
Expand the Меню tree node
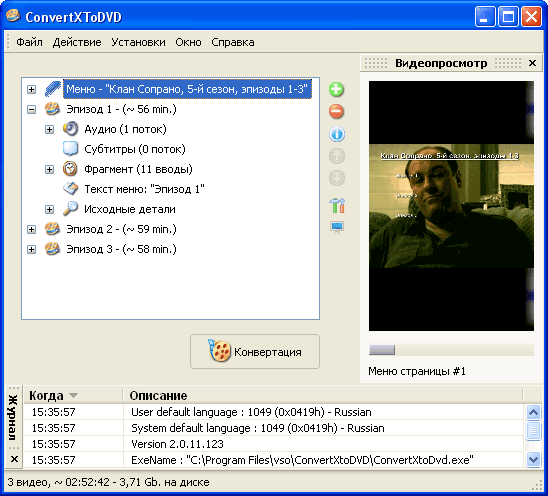coord(31,89)
